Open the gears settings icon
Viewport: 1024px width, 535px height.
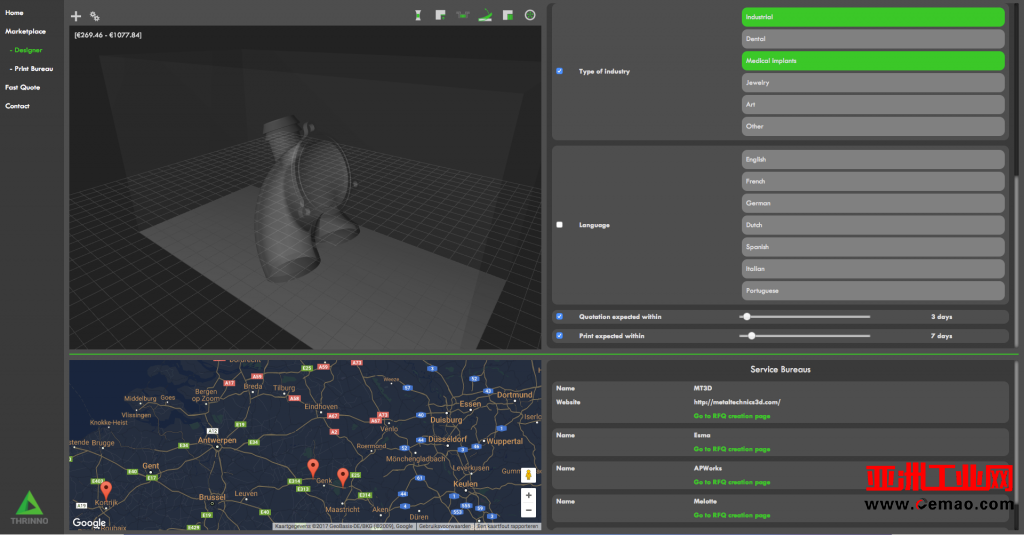pos(95,16)
